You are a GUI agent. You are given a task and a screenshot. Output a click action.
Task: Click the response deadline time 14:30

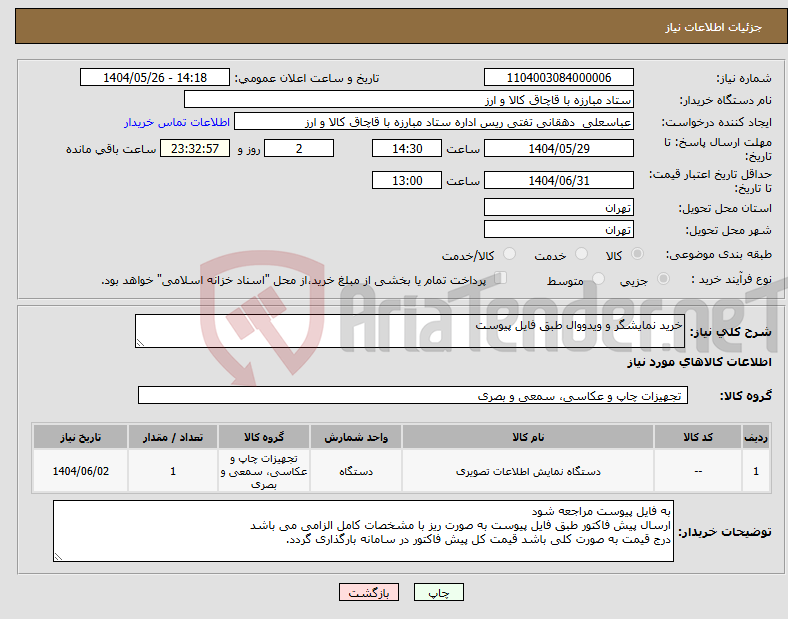coord(407,148)
